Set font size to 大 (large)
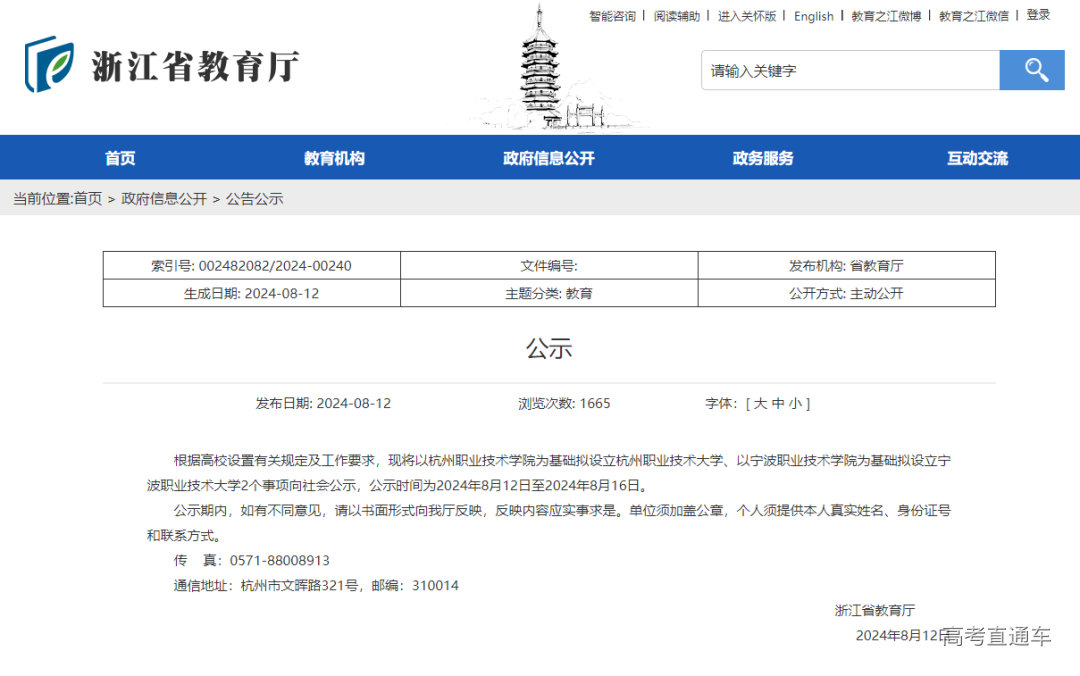Viewport: 1080px width, 676px height. coord(762,403)
